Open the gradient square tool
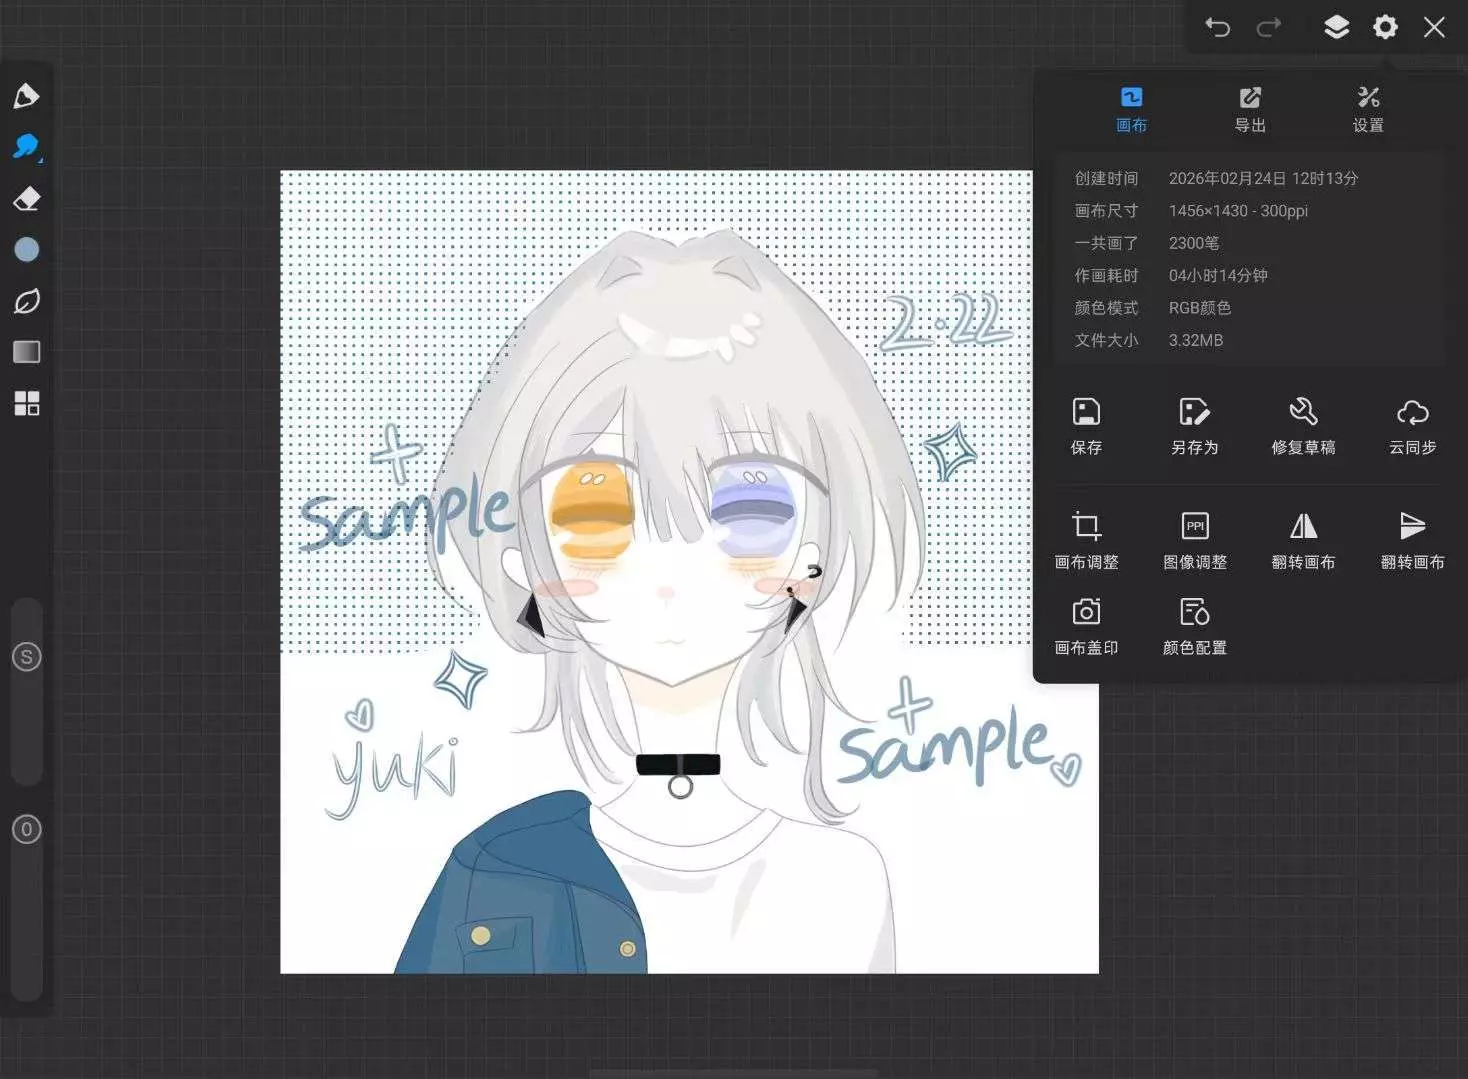 click(26, 352)
